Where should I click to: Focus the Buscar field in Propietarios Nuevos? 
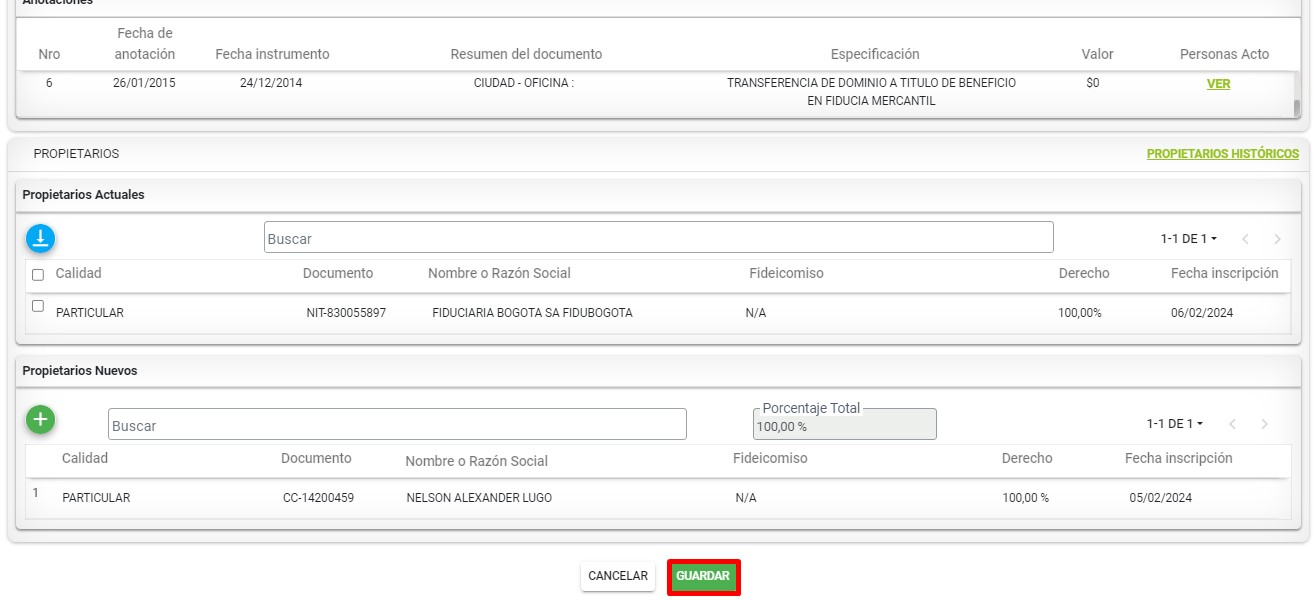[397, 425]
